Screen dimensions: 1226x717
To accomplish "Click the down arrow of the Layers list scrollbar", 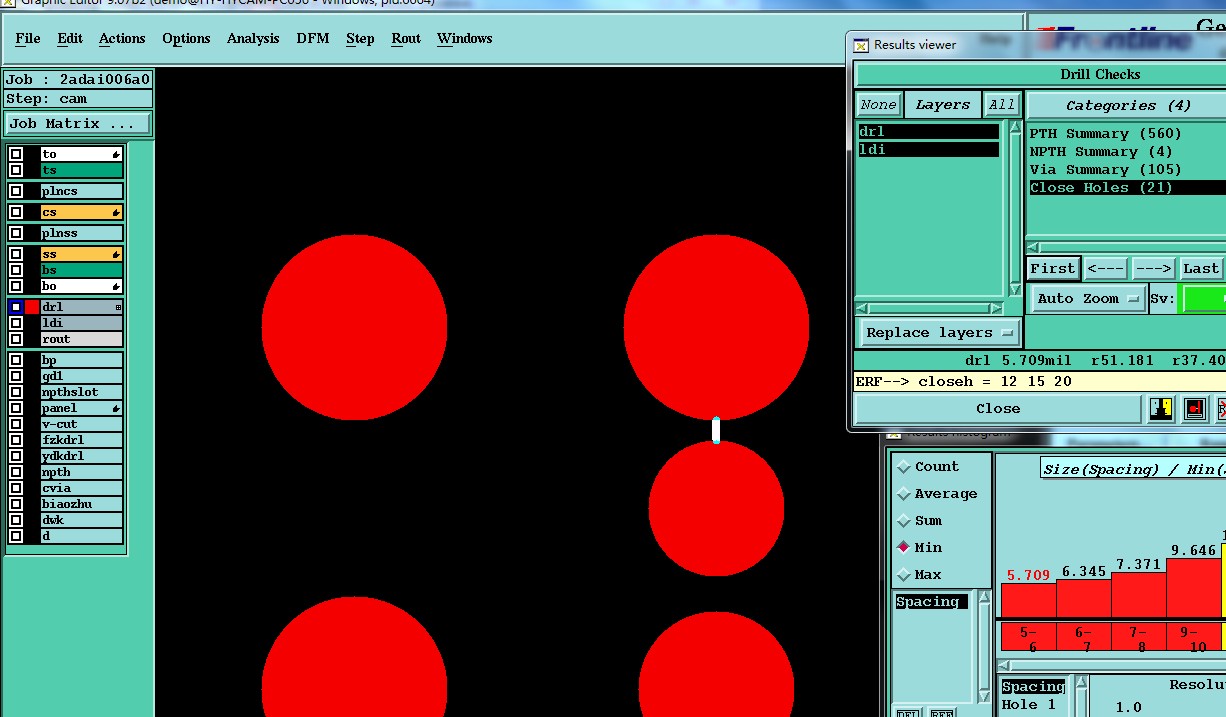I will click(x=1014, y=291).
